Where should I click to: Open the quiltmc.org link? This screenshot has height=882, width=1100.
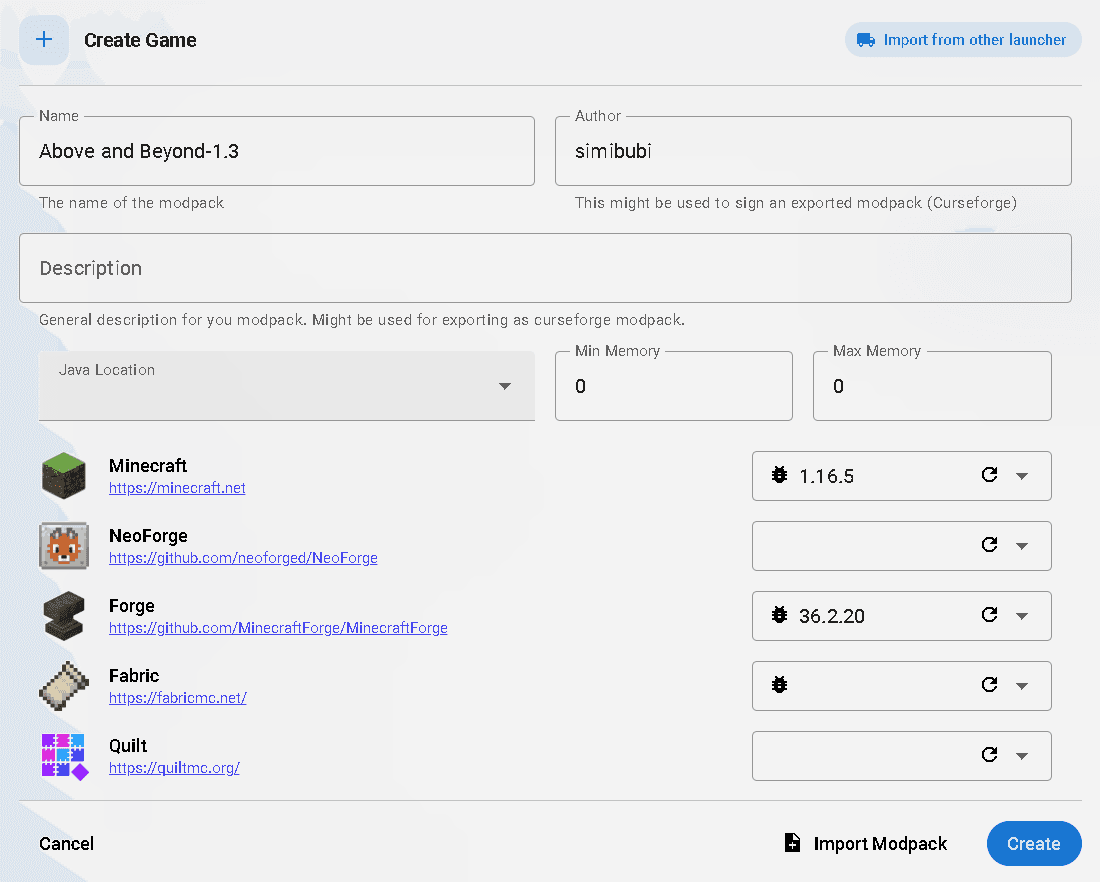pos(174,768)
